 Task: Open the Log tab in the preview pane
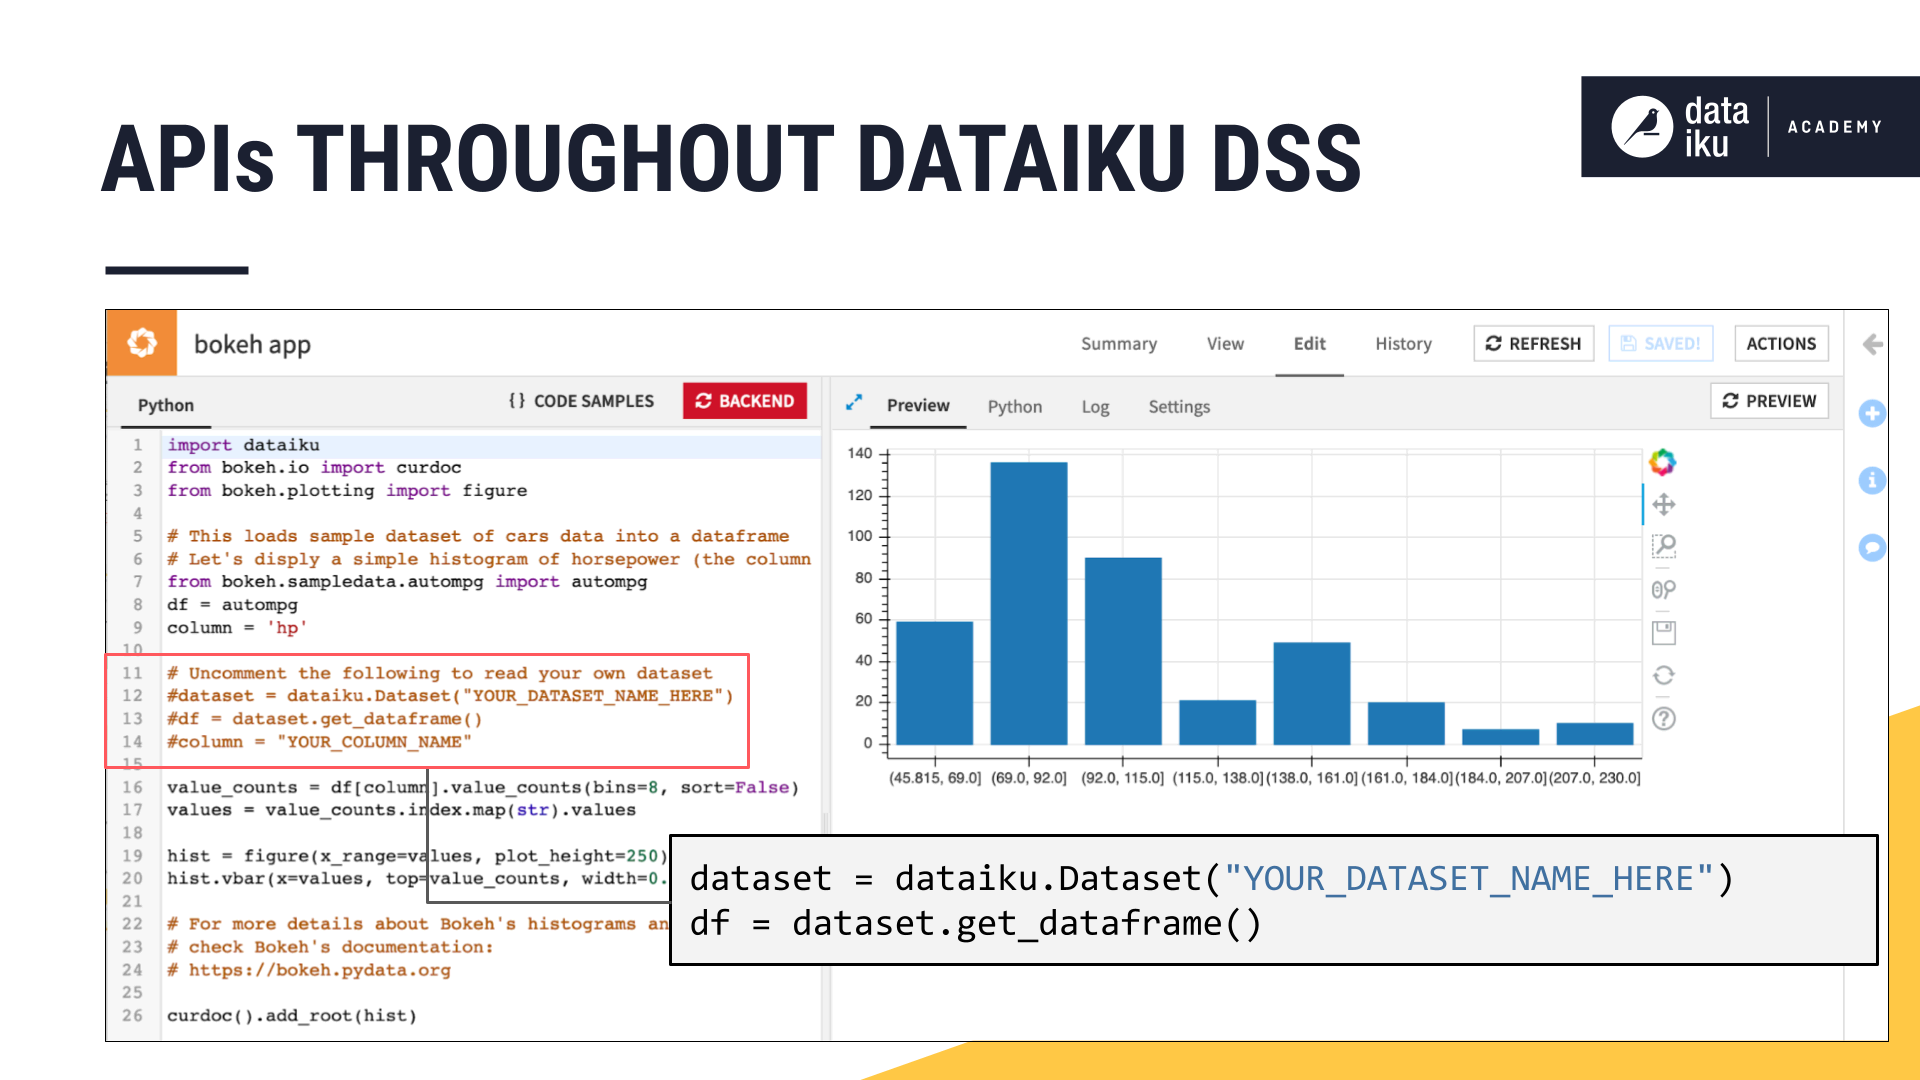point(1094,407)
